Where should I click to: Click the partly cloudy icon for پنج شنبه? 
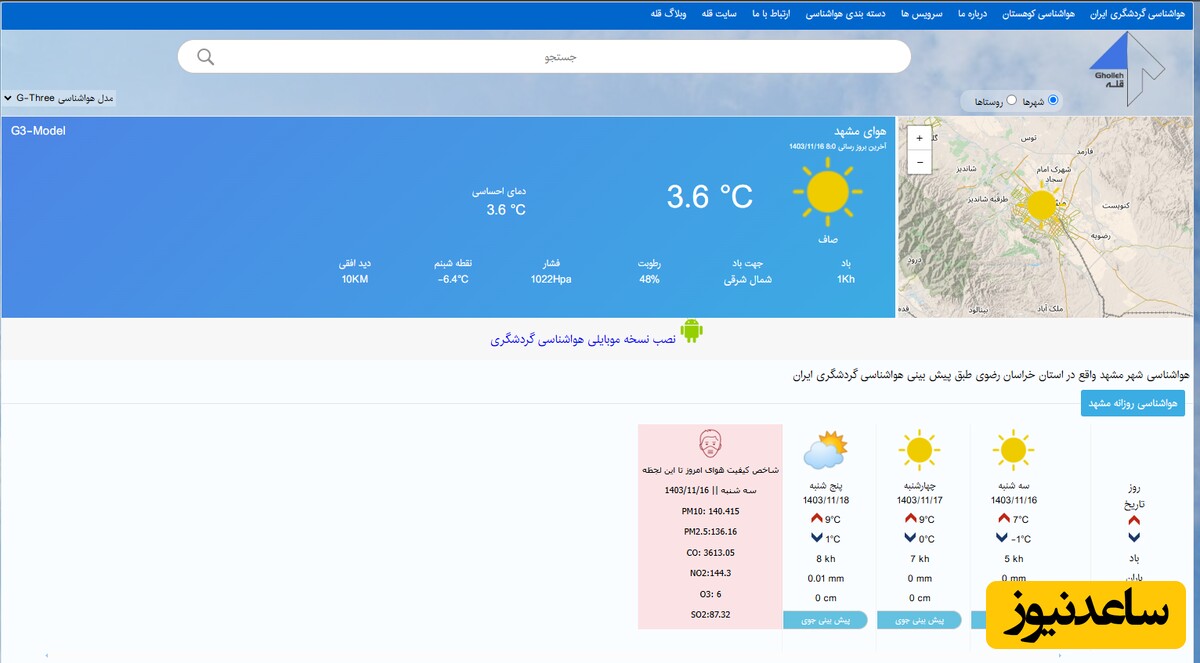coord(825,451)
